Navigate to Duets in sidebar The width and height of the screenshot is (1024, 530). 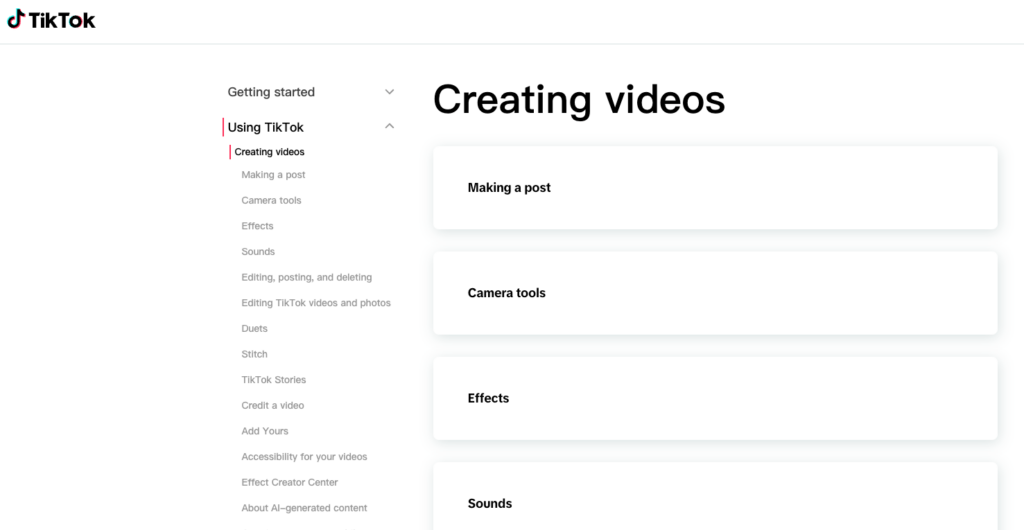(254, 329)
